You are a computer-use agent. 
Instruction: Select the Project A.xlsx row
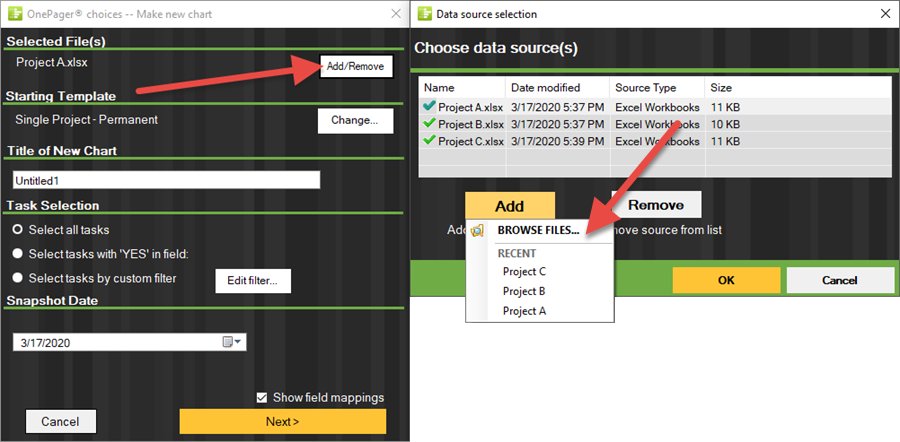(656, 107)
